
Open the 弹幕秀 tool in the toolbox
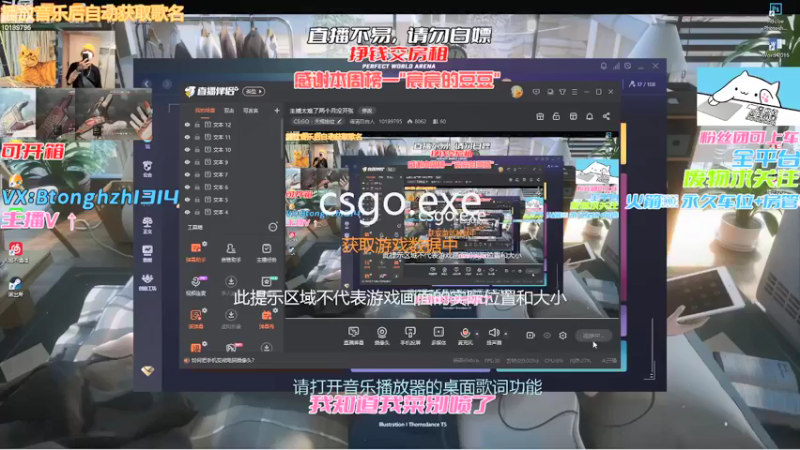coord(266,318)
